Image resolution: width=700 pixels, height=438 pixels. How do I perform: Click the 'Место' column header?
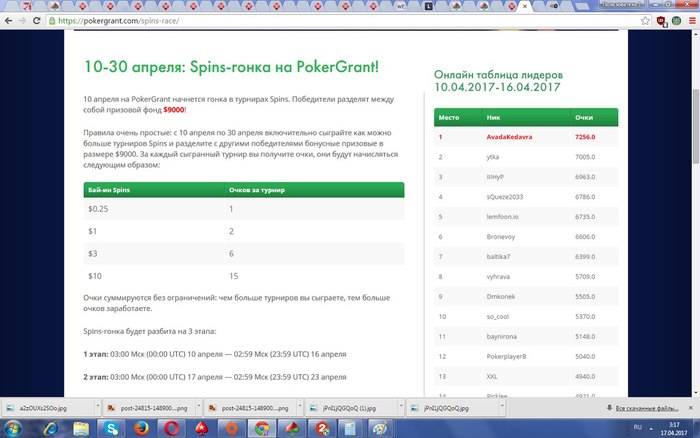click(x=449, y=117)
